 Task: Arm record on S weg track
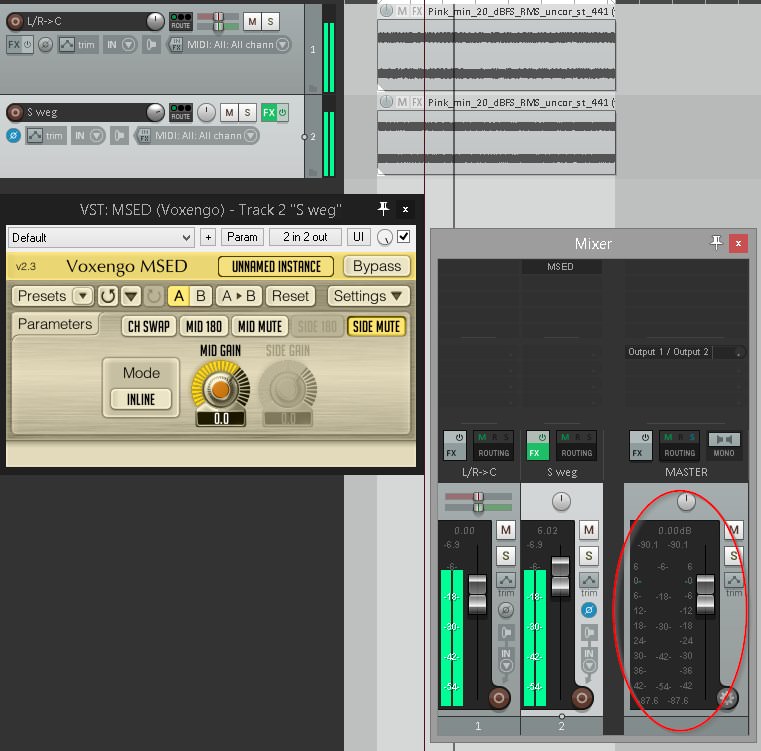(x=15, y=113)
